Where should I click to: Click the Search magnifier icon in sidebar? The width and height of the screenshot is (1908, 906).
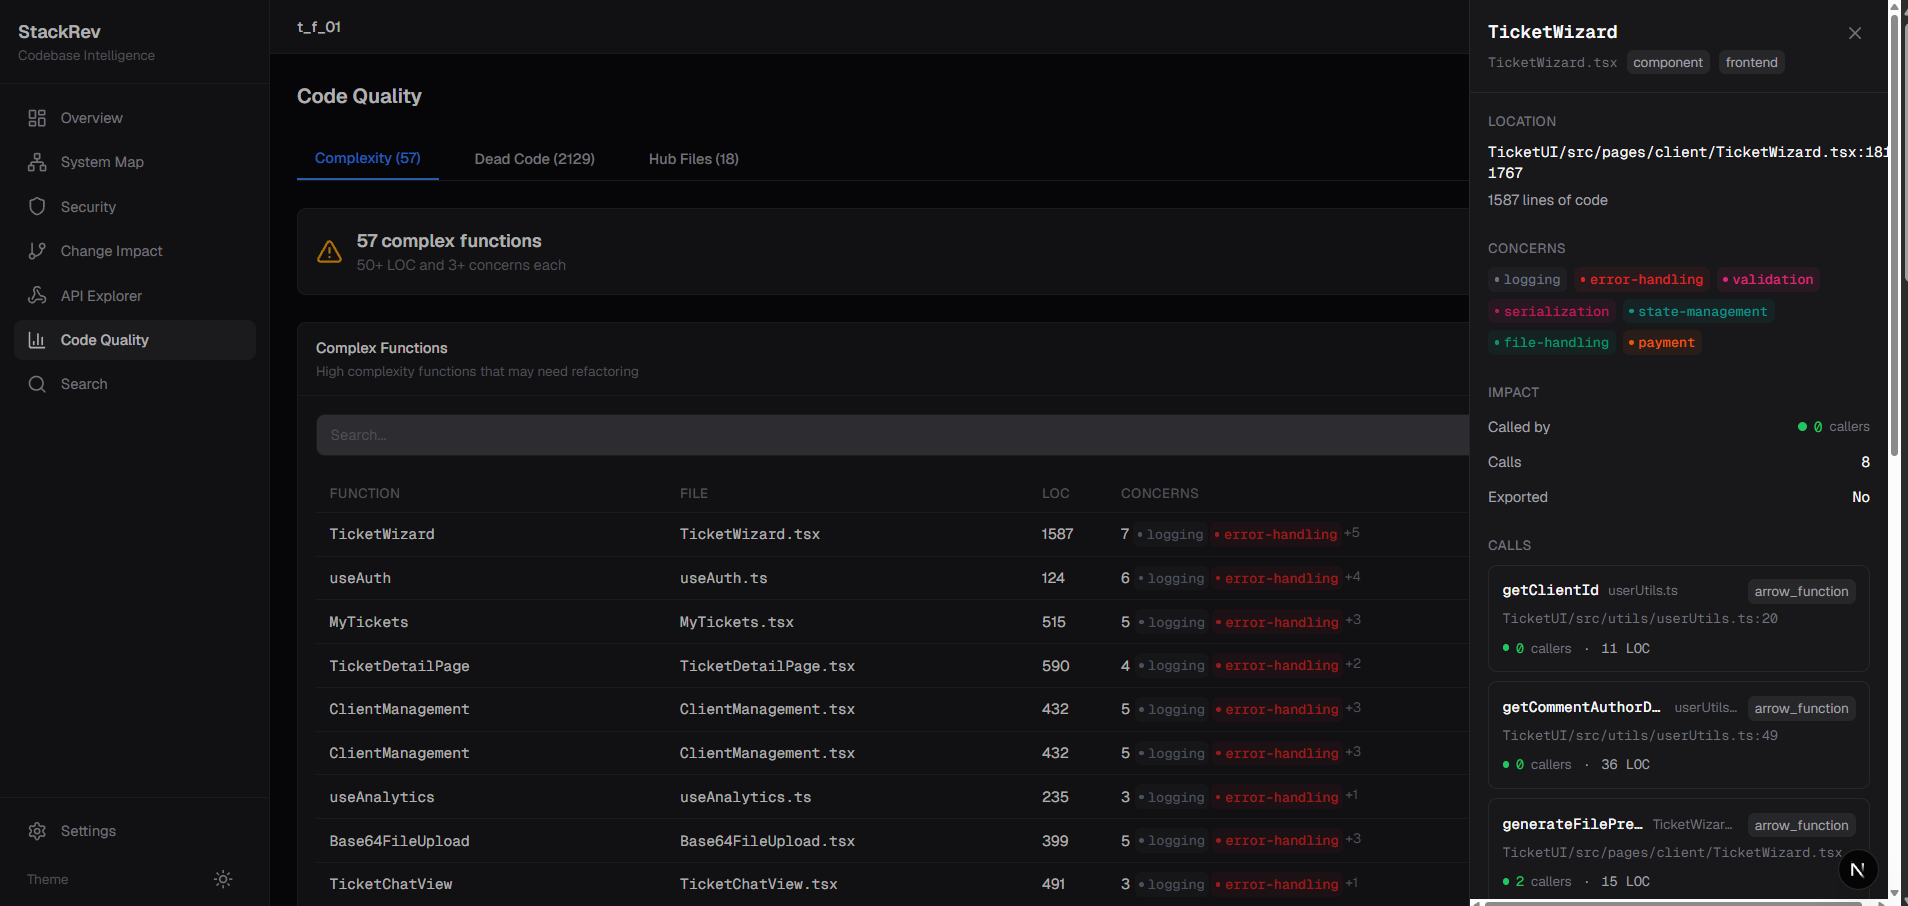(37, 384)
